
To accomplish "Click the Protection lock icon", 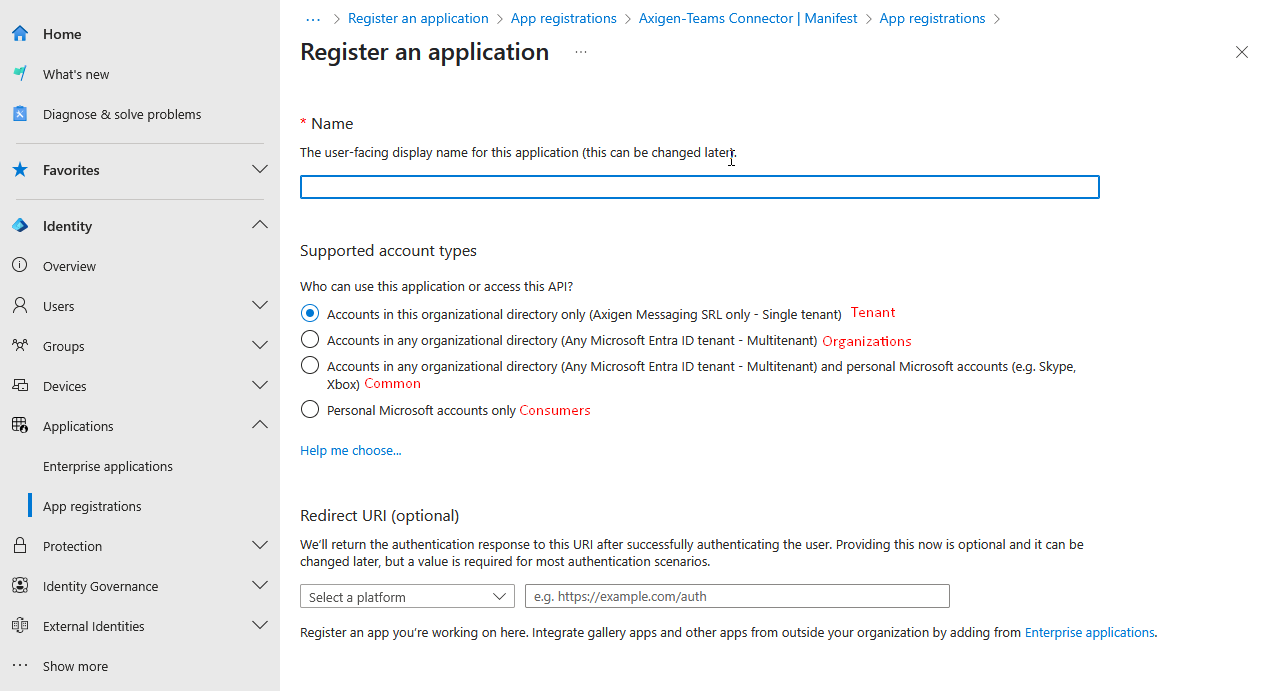I will tap(20, 546).
